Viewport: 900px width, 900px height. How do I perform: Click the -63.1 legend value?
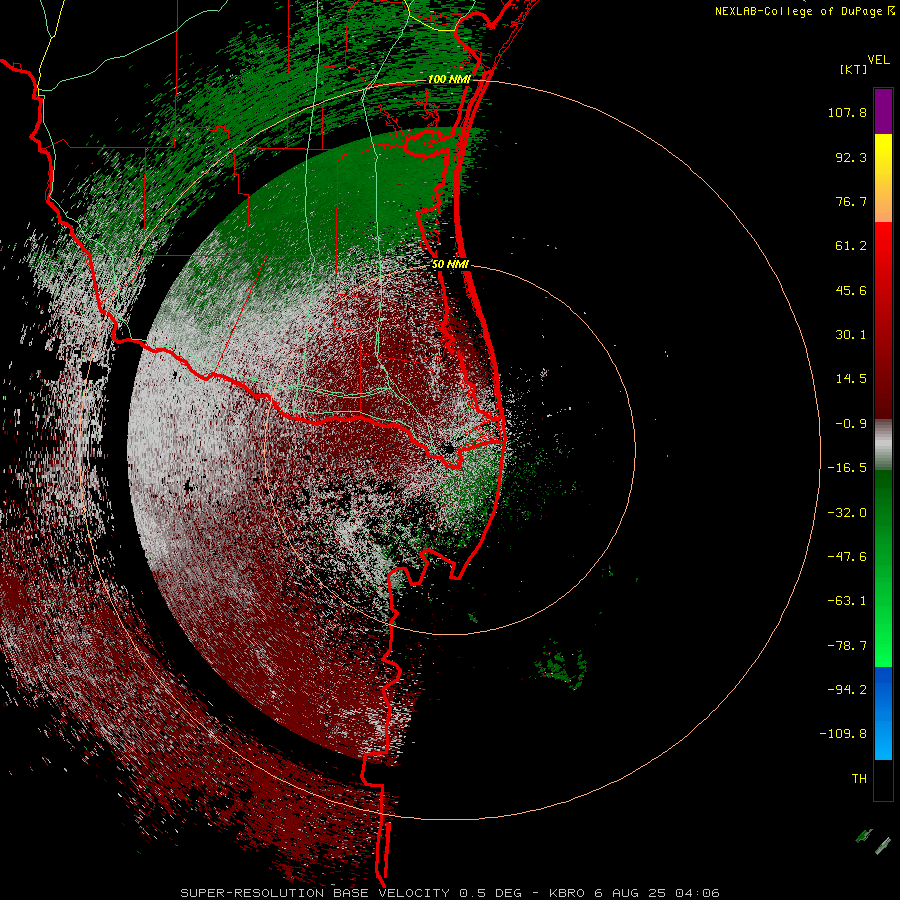(847, 601)
